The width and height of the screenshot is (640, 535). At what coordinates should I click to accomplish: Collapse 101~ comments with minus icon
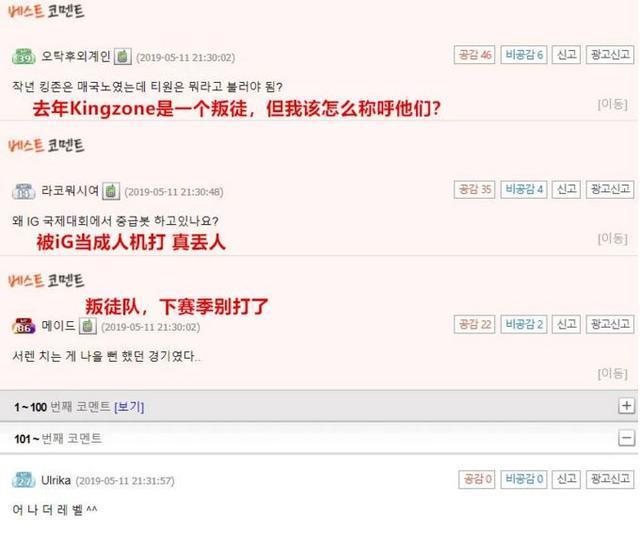(627, 439)
